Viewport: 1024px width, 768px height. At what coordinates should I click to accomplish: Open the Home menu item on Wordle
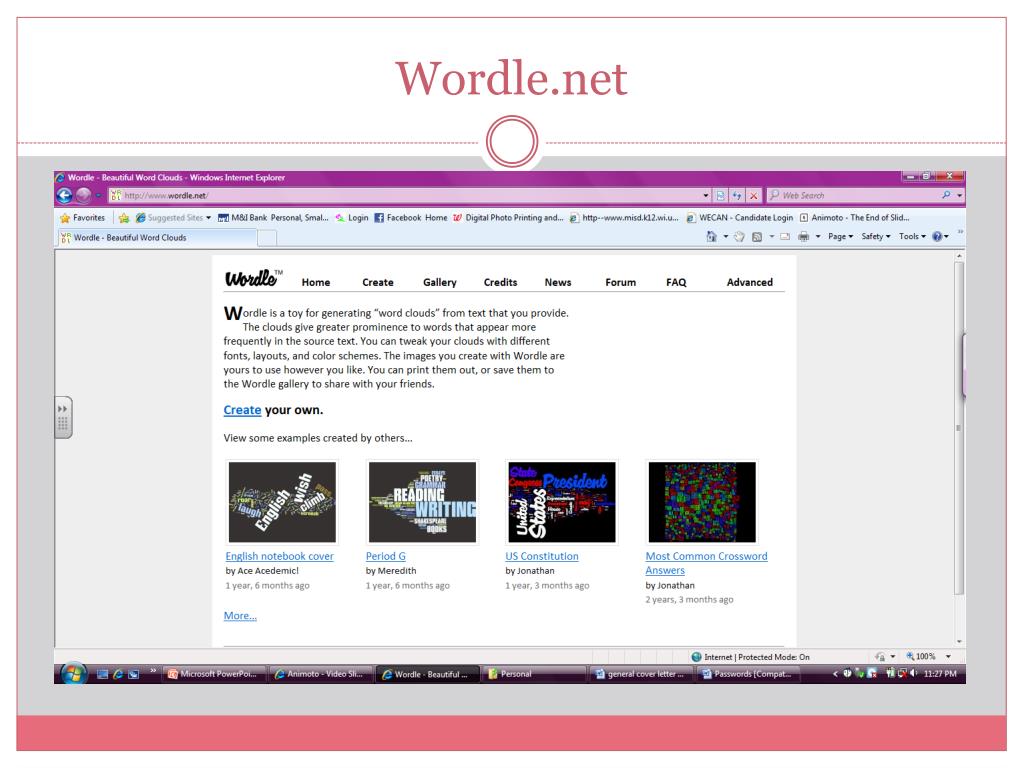click(315, 282)
